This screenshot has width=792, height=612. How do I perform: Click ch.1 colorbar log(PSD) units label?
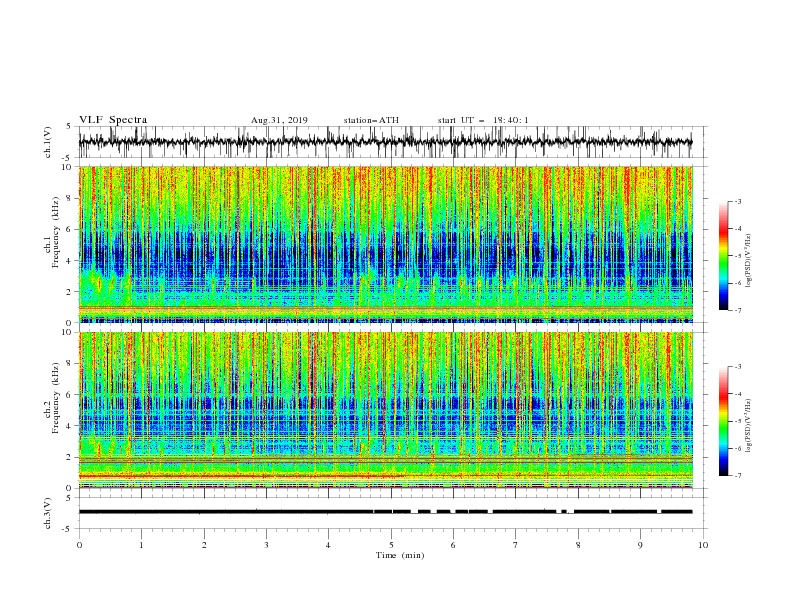(748, 261)
